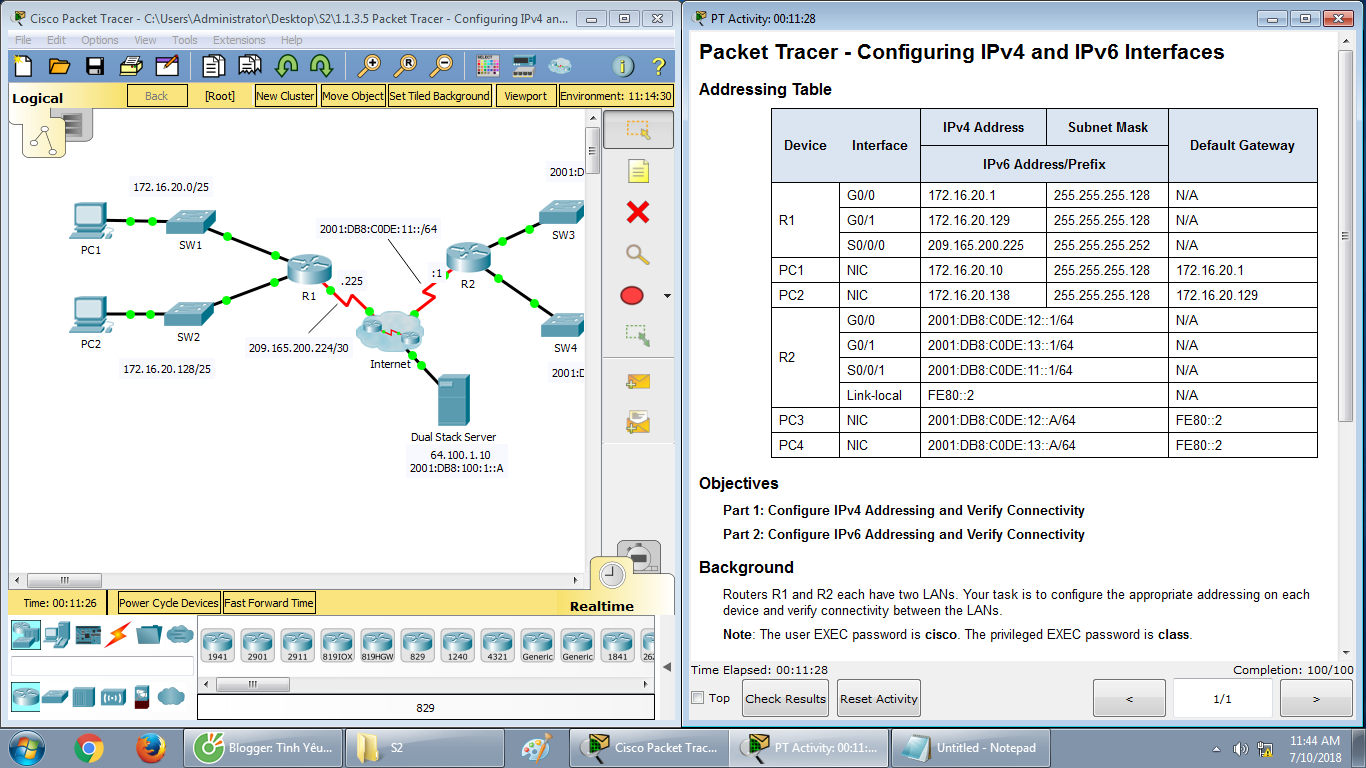Screen dimensions: 1366x768
Task: Open the File menu
Action: [x=23, y=40]
